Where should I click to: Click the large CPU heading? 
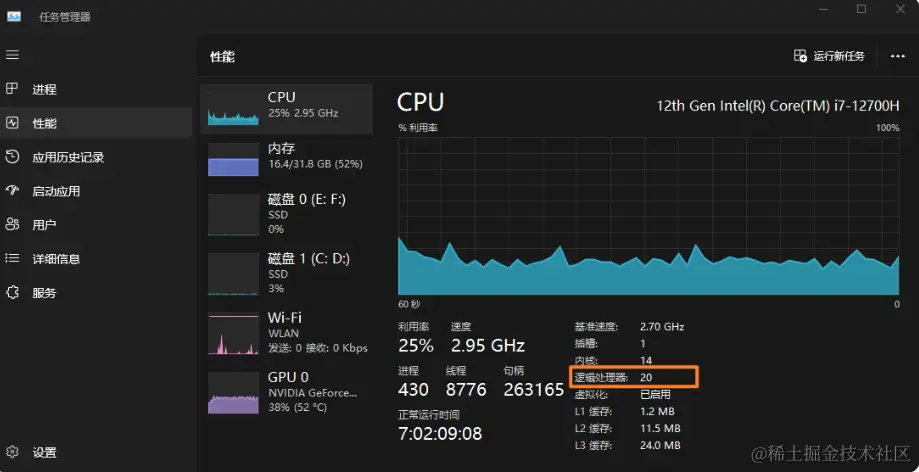420,103
